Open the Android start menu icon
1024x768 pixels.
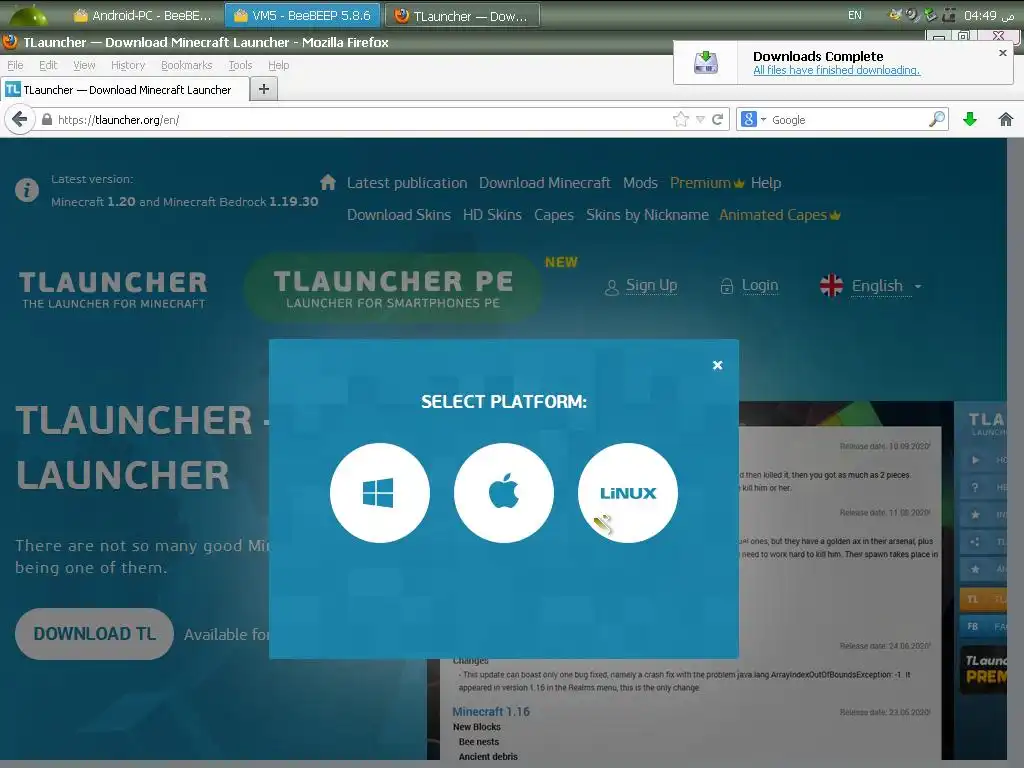pyautogui.click(x=29, y=14)
